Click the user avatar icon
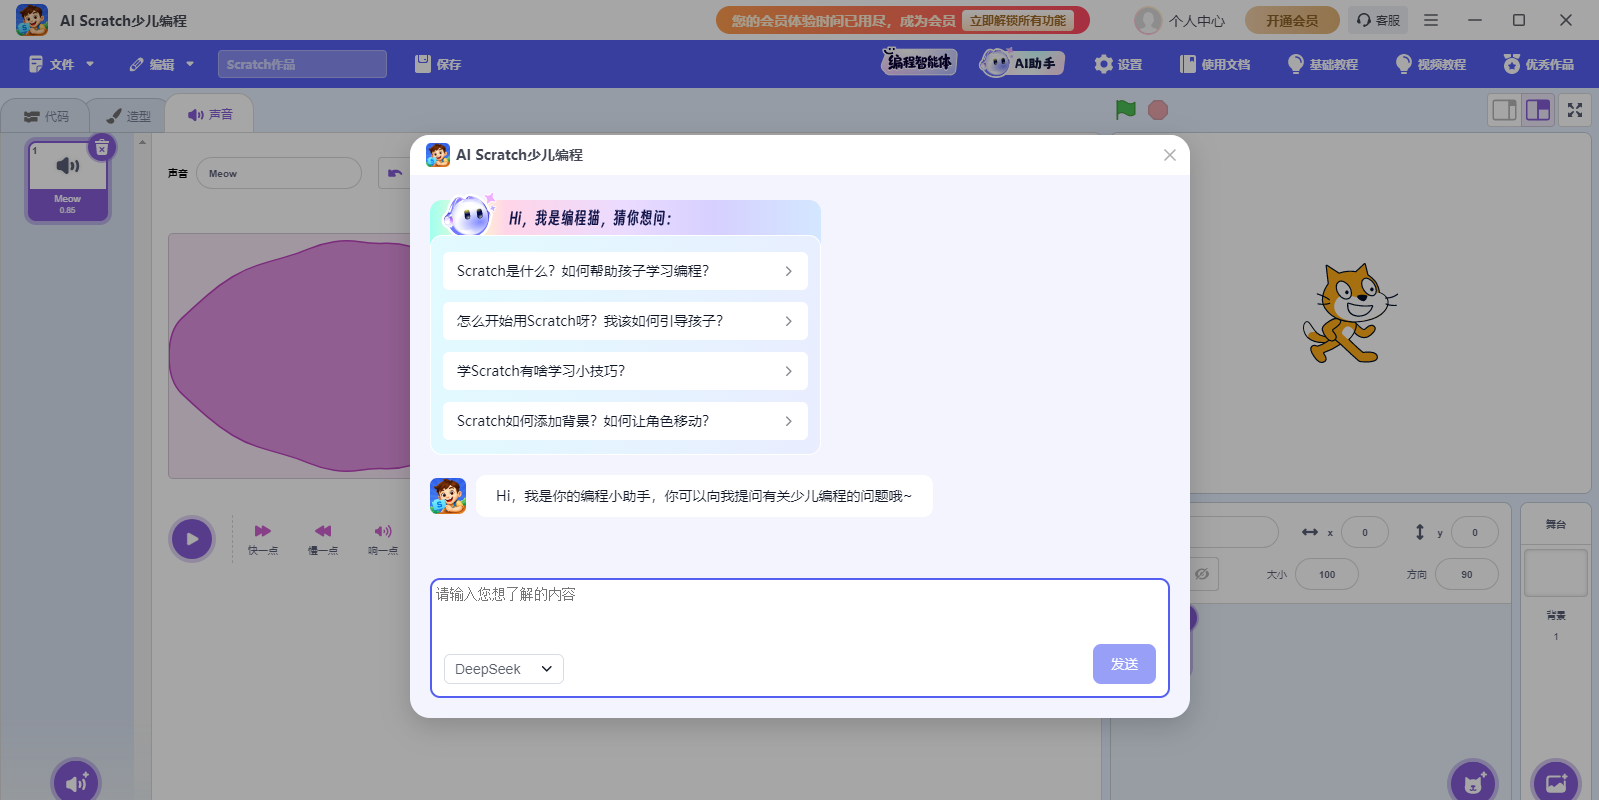Image resolution: width=1599 pixels, height=800 pixels. pyautogui.click(x=1148, y=20)
